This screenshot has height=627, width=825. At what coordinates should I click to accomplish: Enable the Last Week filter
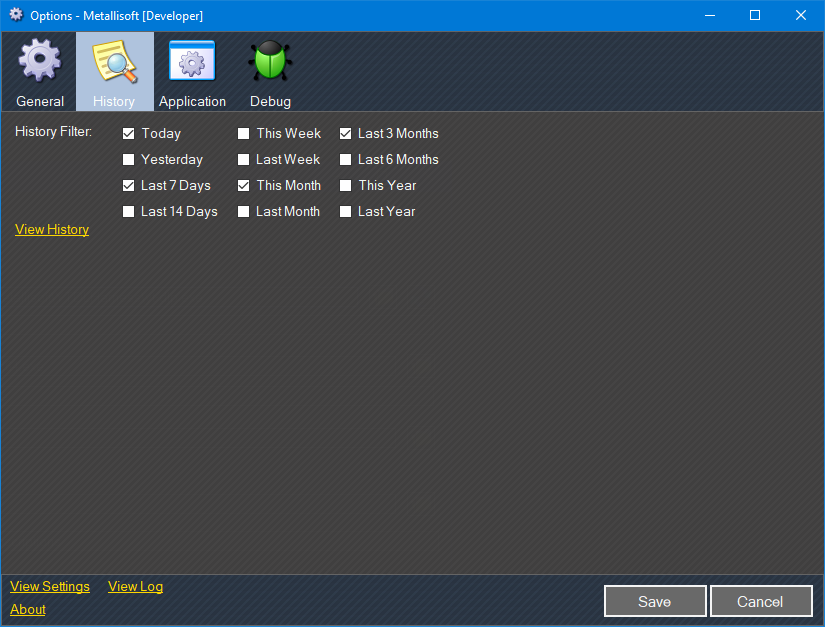point(243,159)
